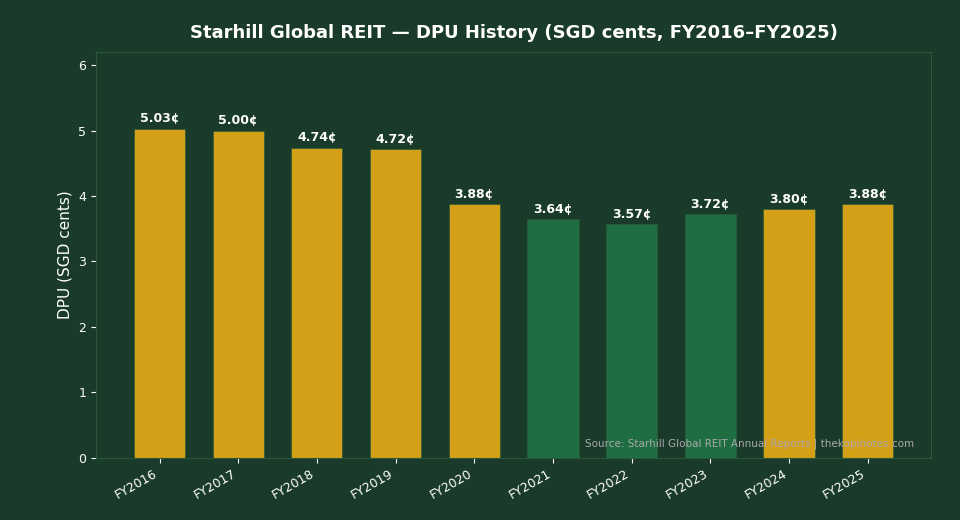Click the y-axis tick label 3

pos(83,262)
